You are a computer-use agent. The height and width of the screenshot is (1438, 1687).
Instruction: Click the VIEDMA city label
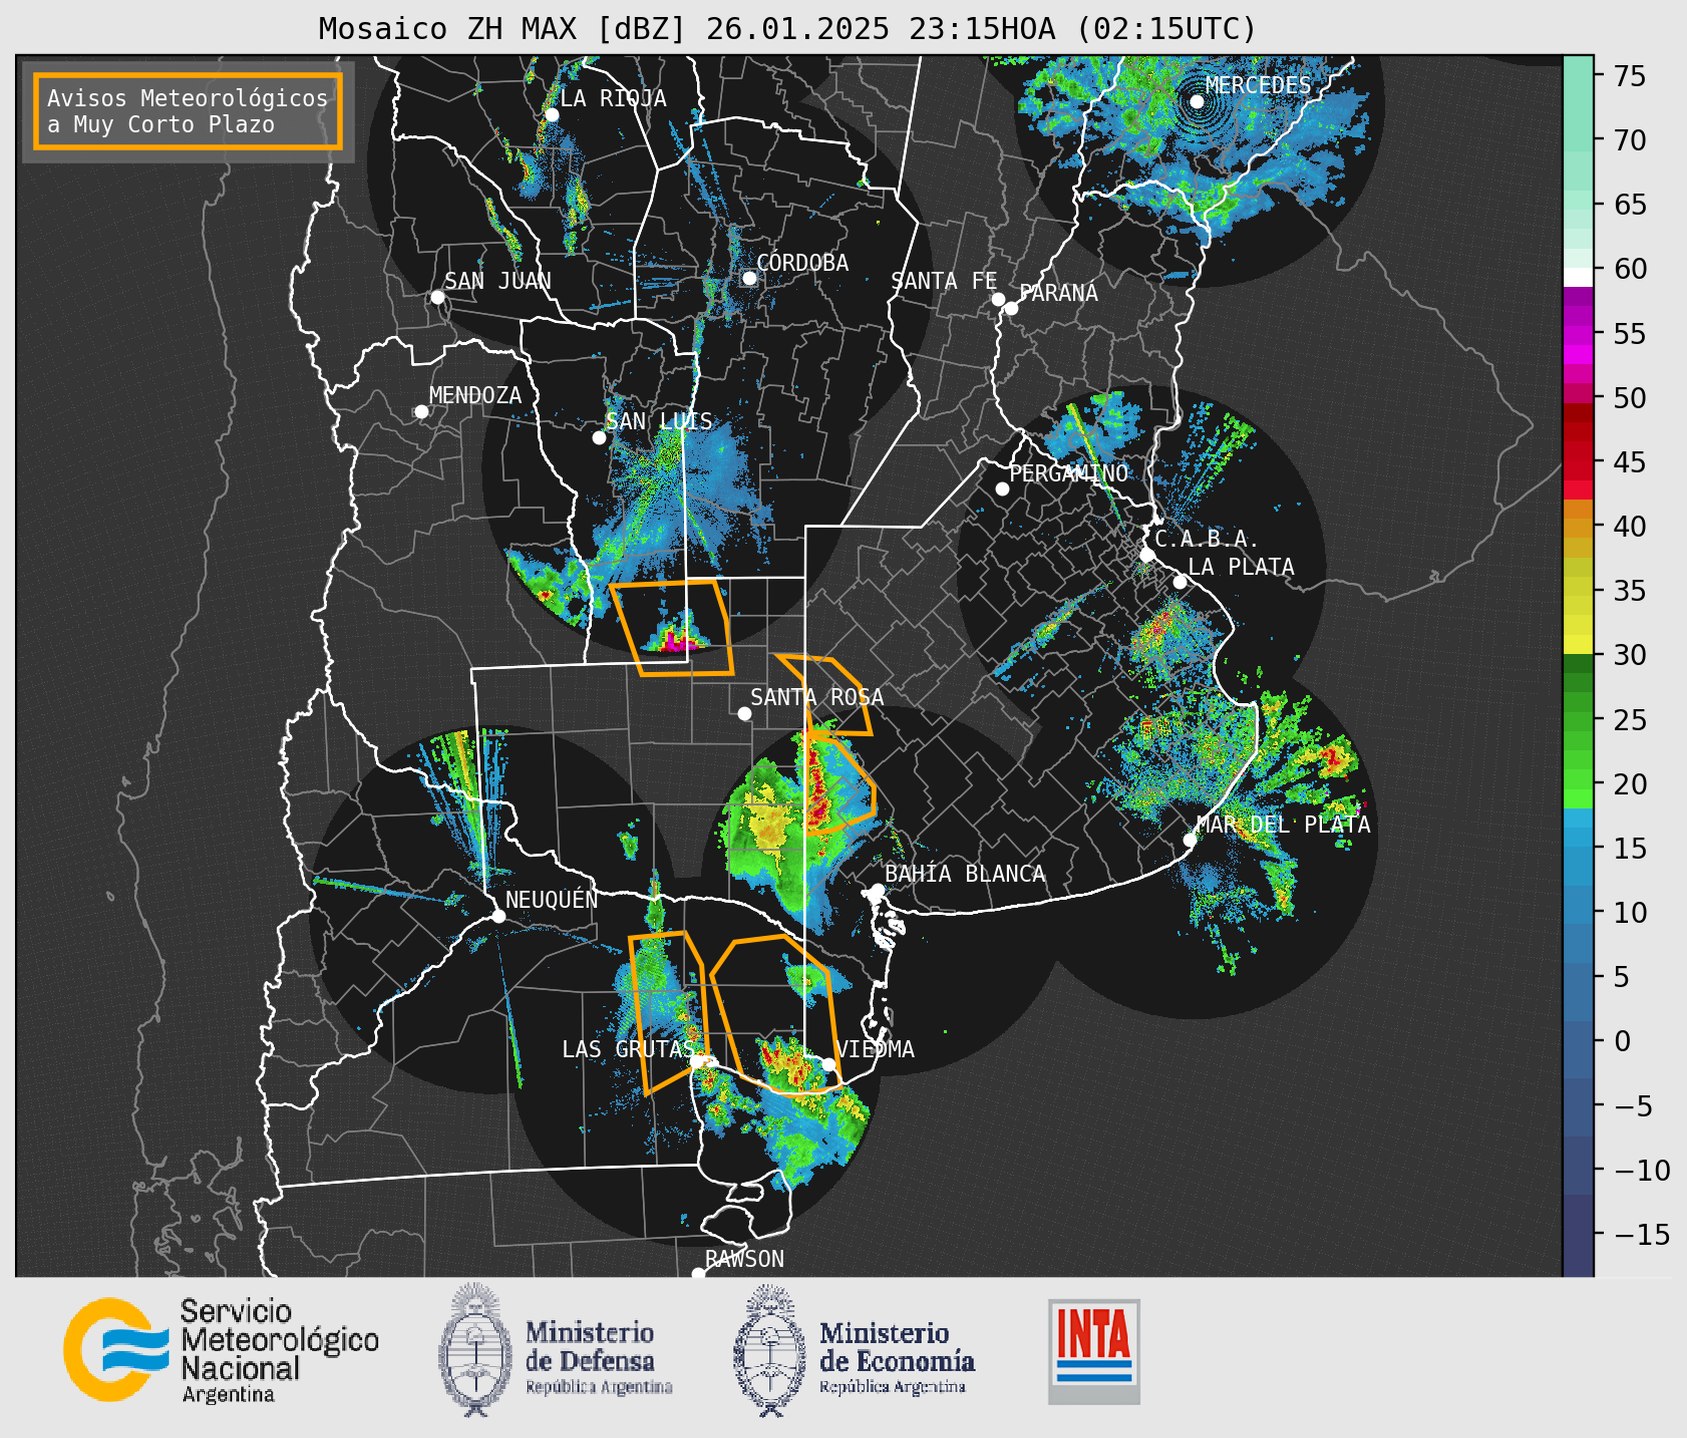point(875,1049)
